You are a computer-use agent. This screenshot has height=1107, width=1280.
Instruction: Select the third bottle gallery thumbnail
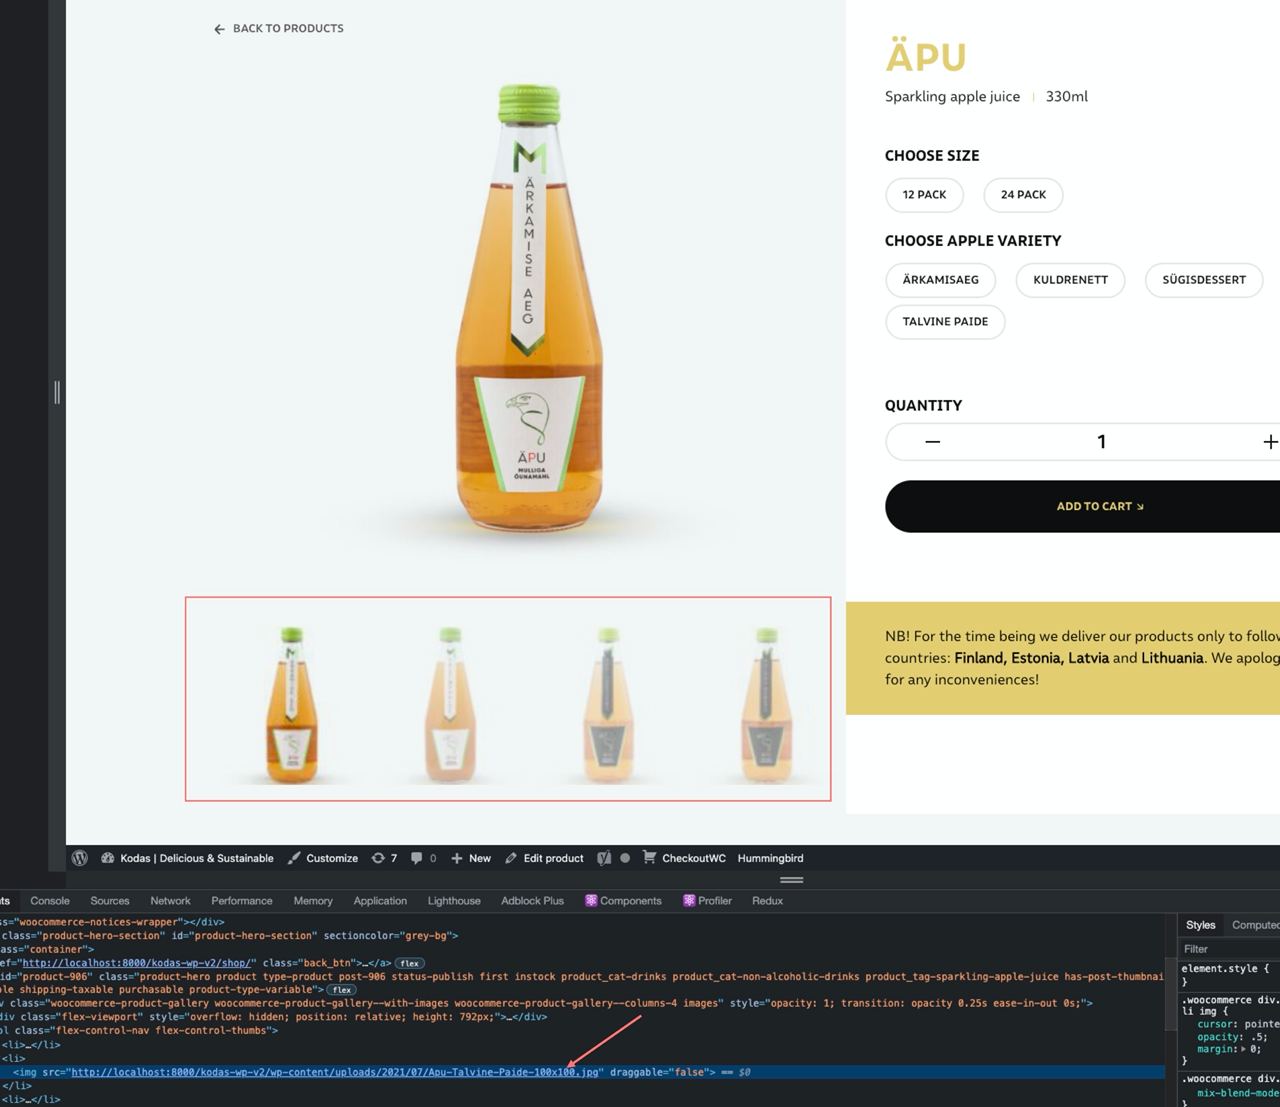(x=607, y=704)
